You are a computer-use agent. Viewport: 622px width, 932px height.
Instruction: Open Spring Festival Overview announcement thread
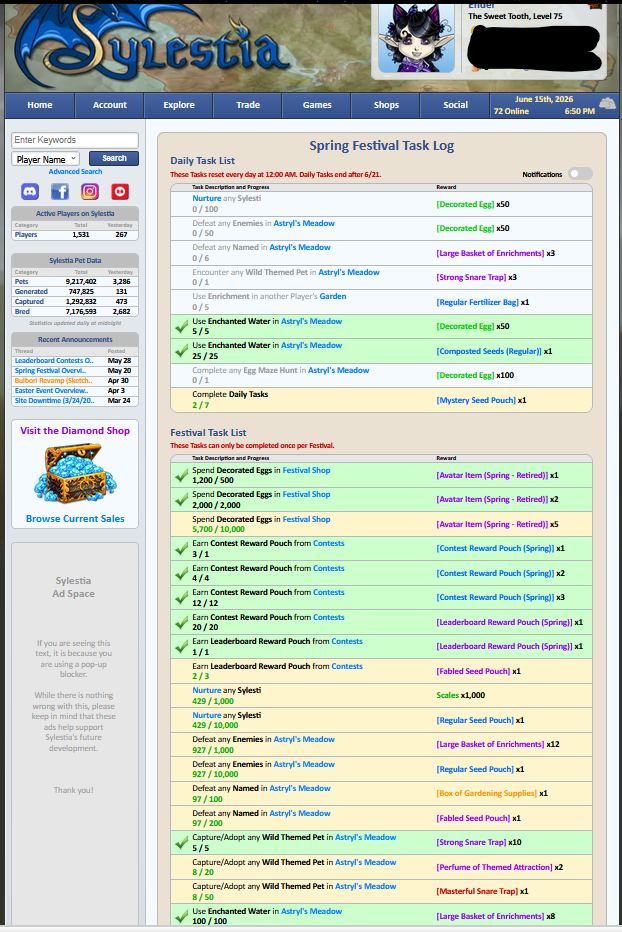[x=50, y=371]
